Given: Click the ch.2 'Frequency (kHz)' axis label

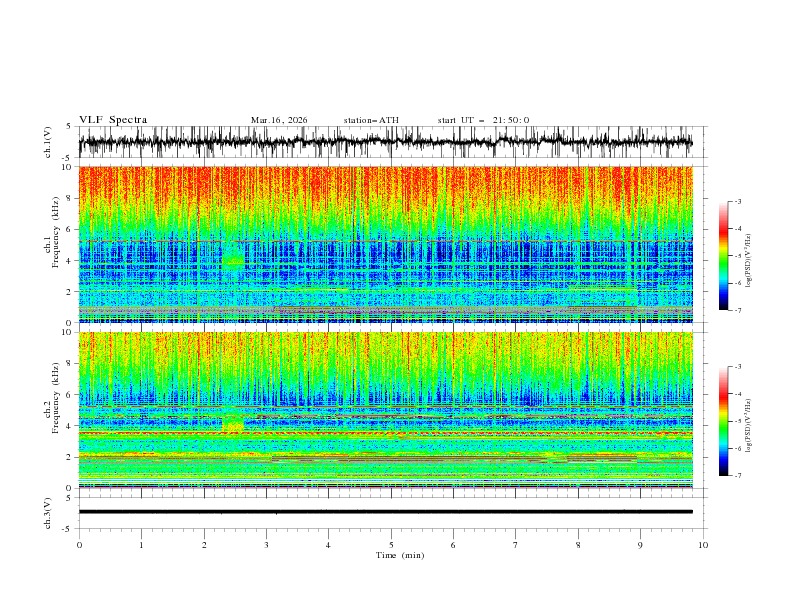Looking at the screenshot, I should point(55,398).
